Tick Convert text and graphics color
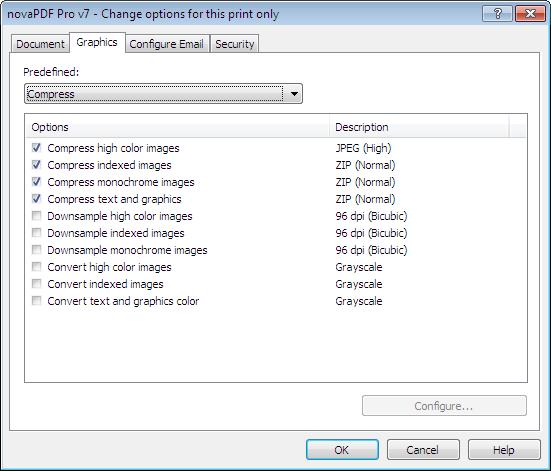This screenshot has width=551, height=471. click(37, 301)
